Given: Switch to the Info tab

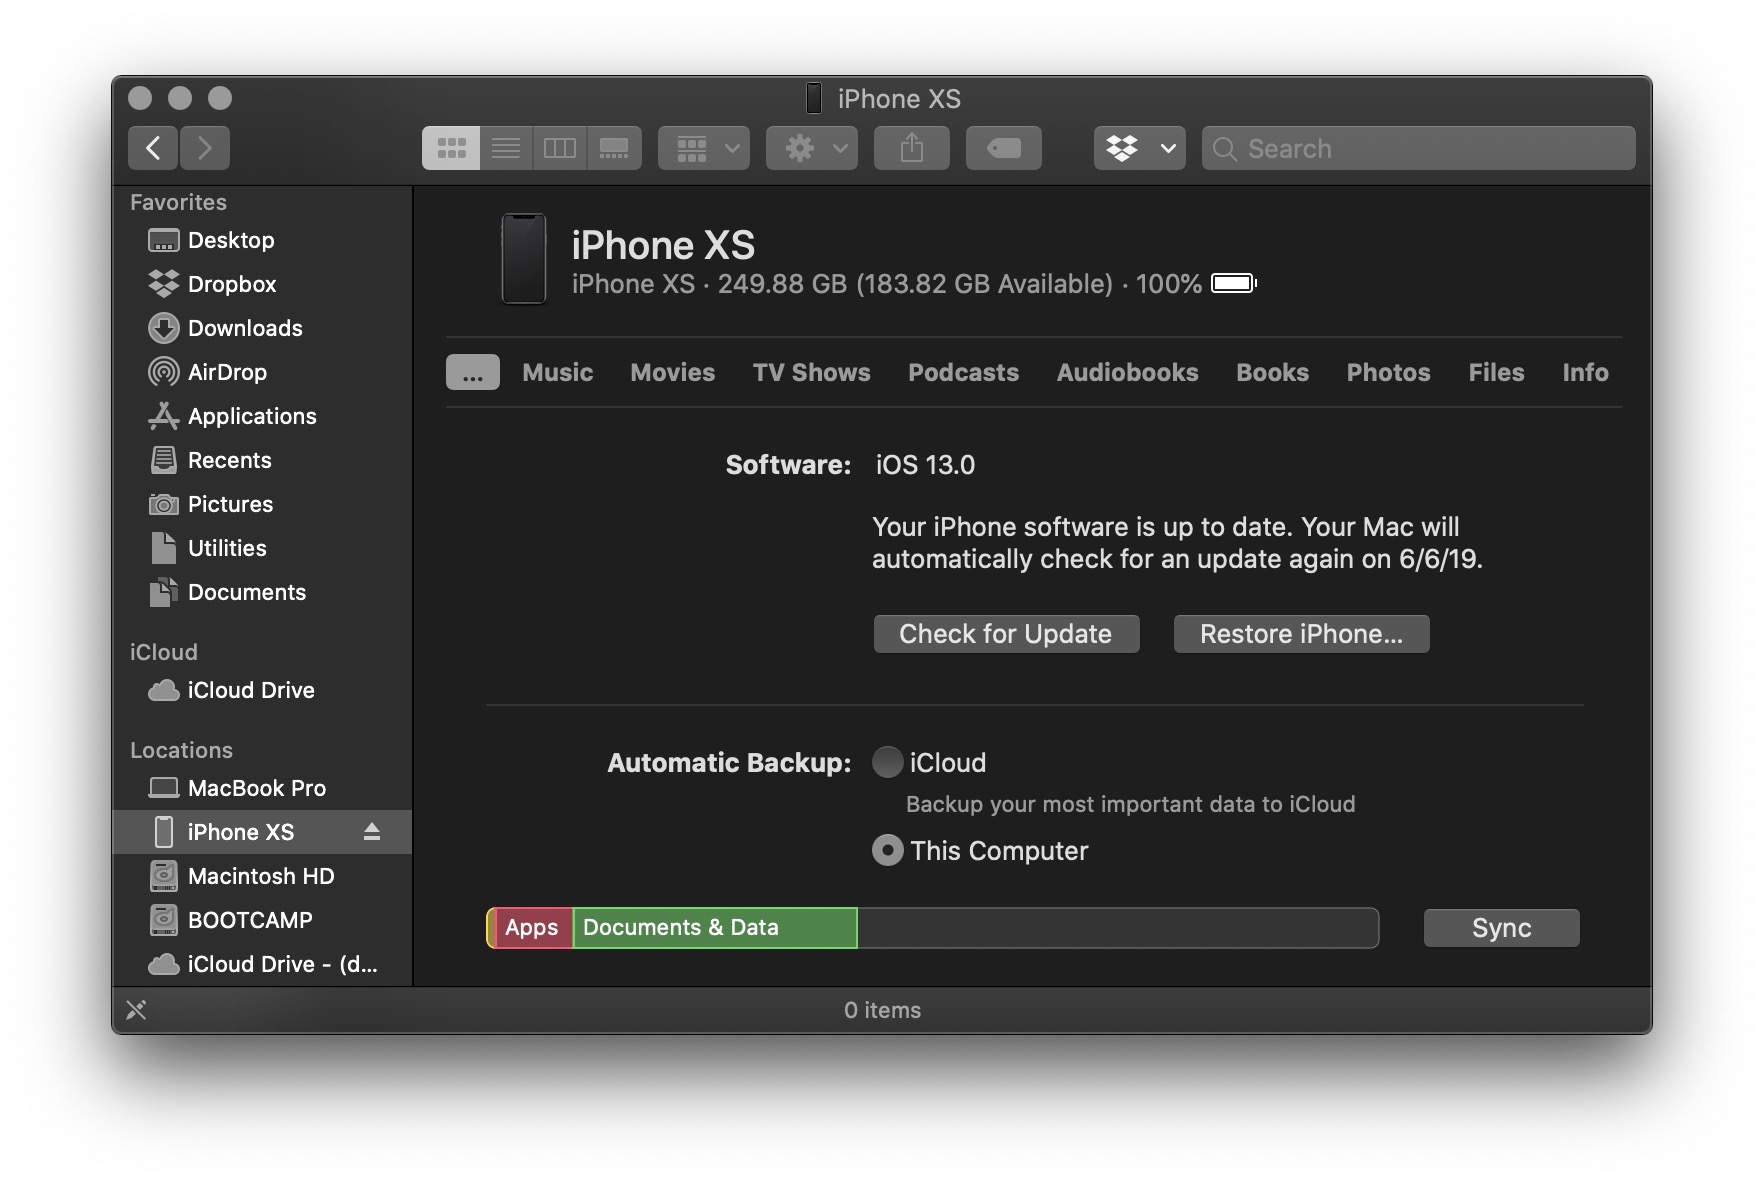Looking at the screenshot, I should 1586,372.
